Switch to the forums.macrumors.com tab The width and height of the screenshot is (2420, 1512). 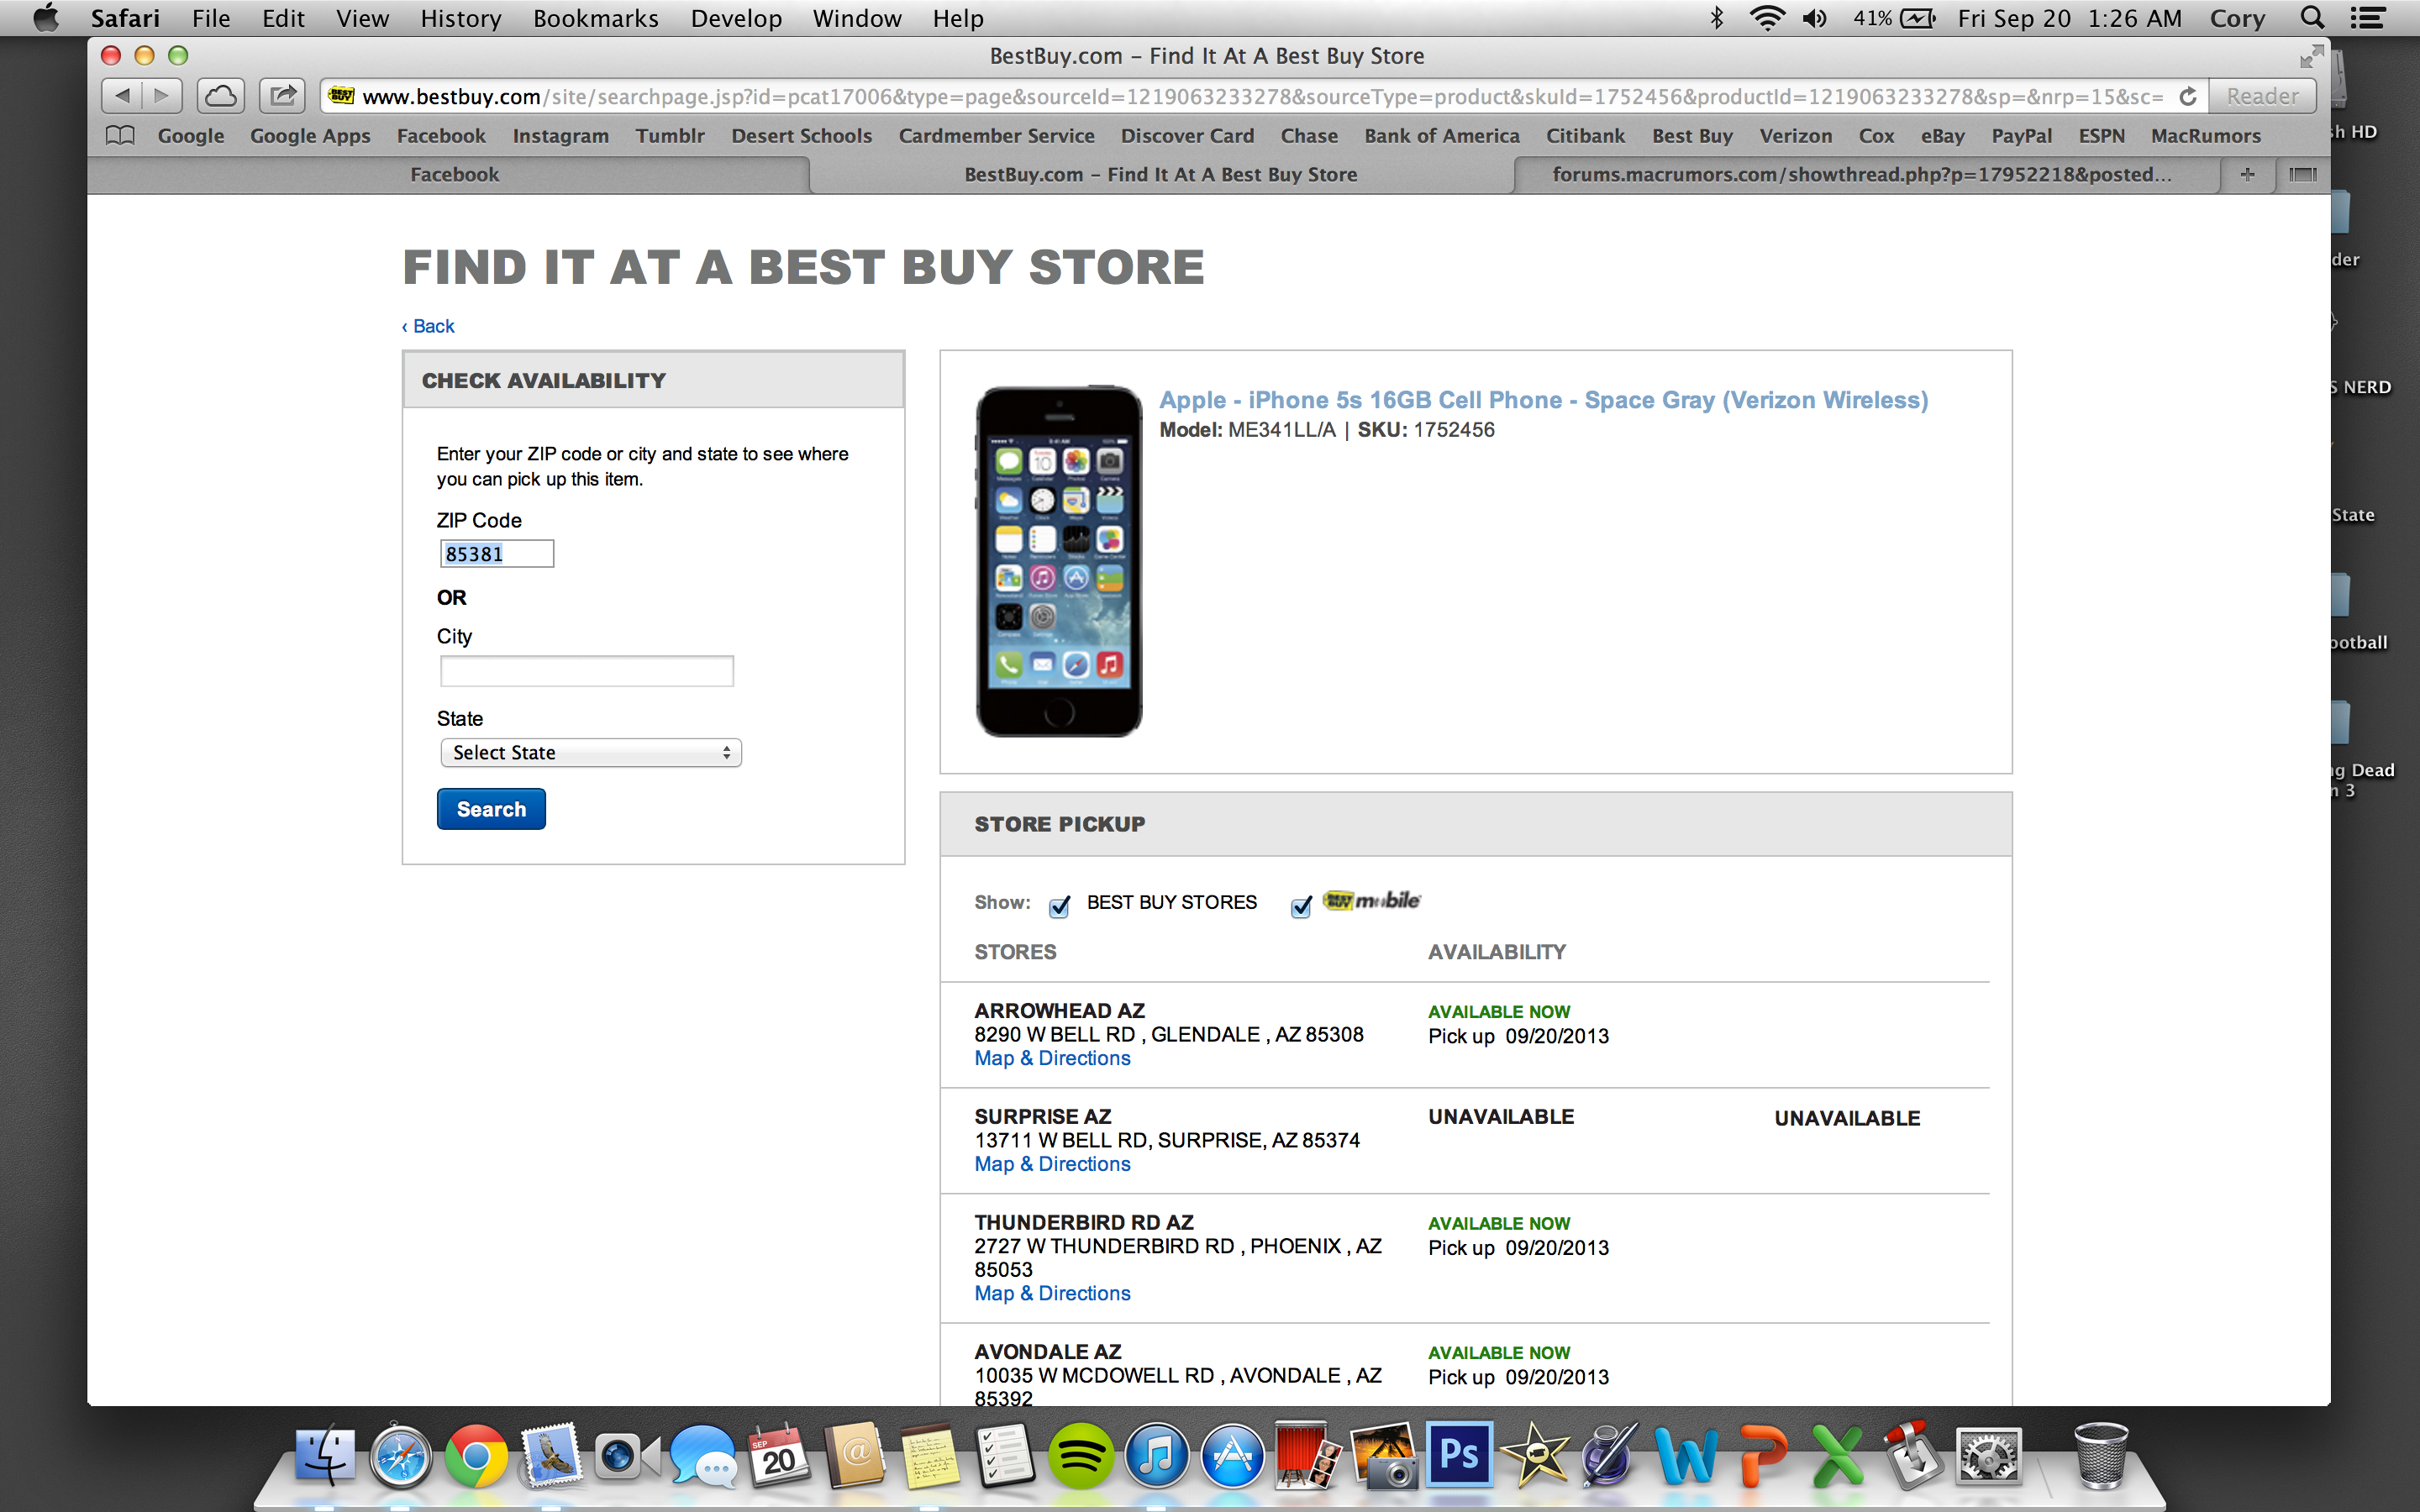[x=1861, y=174]
